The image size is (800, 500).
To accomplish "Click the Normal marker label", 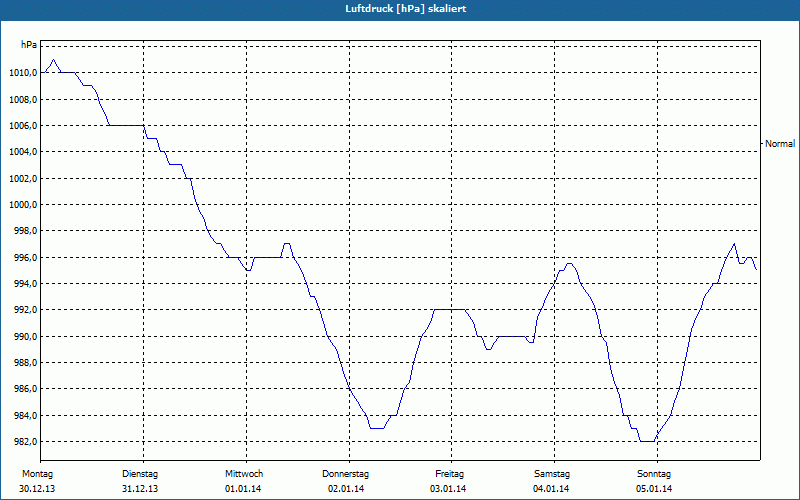I will 780,144.
